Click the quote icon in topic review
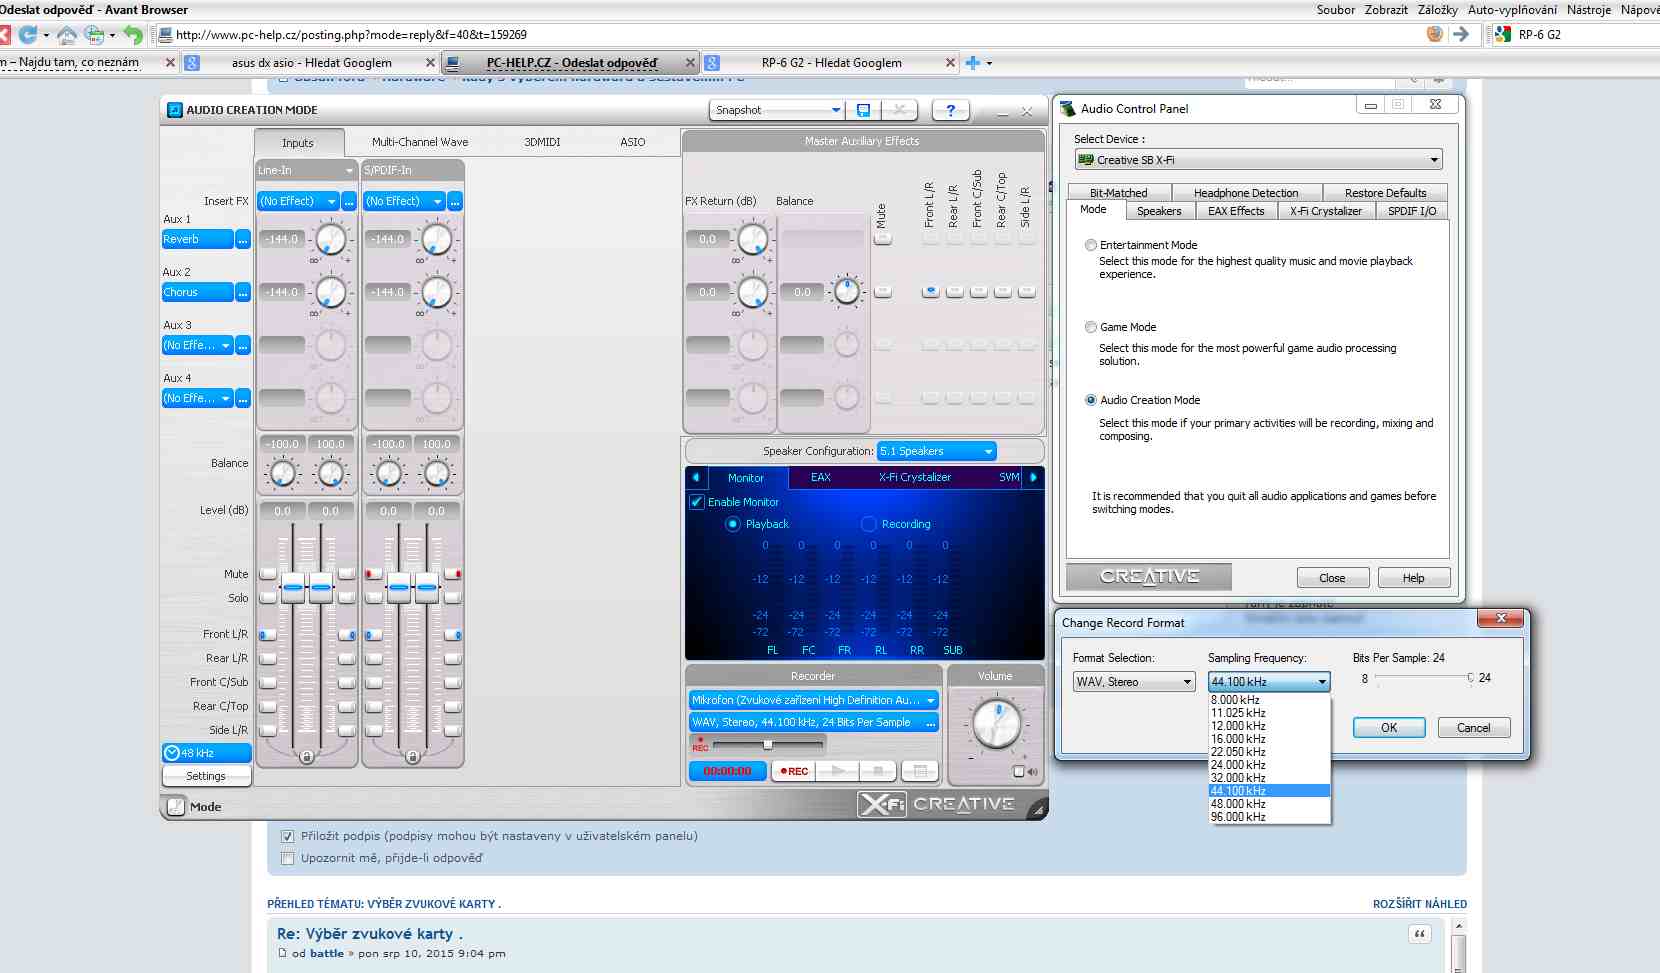 point(1420,934)
